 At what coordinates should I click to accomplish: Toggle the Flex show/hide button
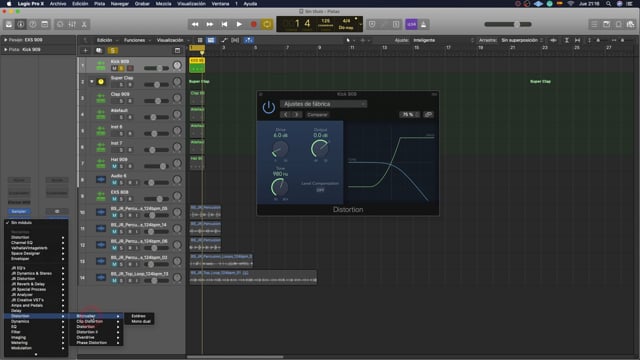coord(235,40)
